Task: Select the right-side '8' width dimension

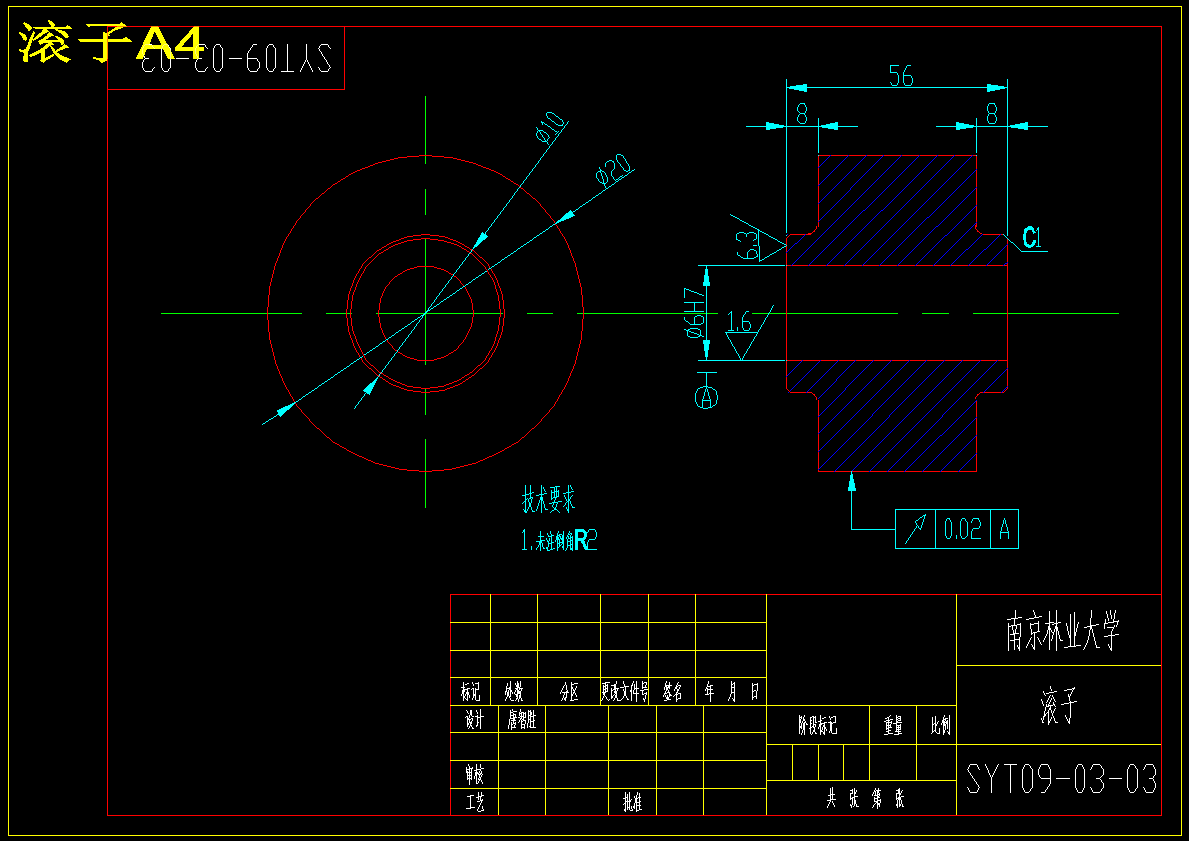Action: [992, 114]
